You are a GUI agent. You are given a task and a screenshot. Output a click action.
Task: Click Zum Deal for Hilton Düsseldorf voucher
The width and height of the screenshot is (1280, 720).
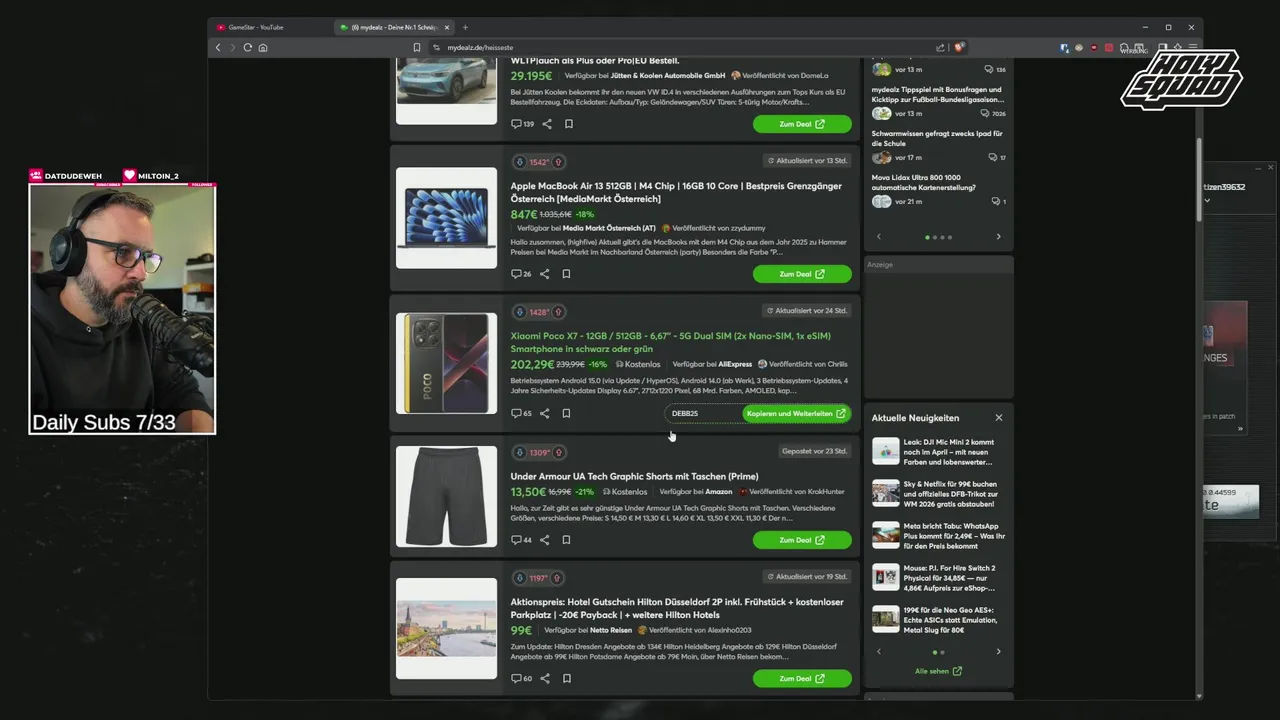coord(802,678)
